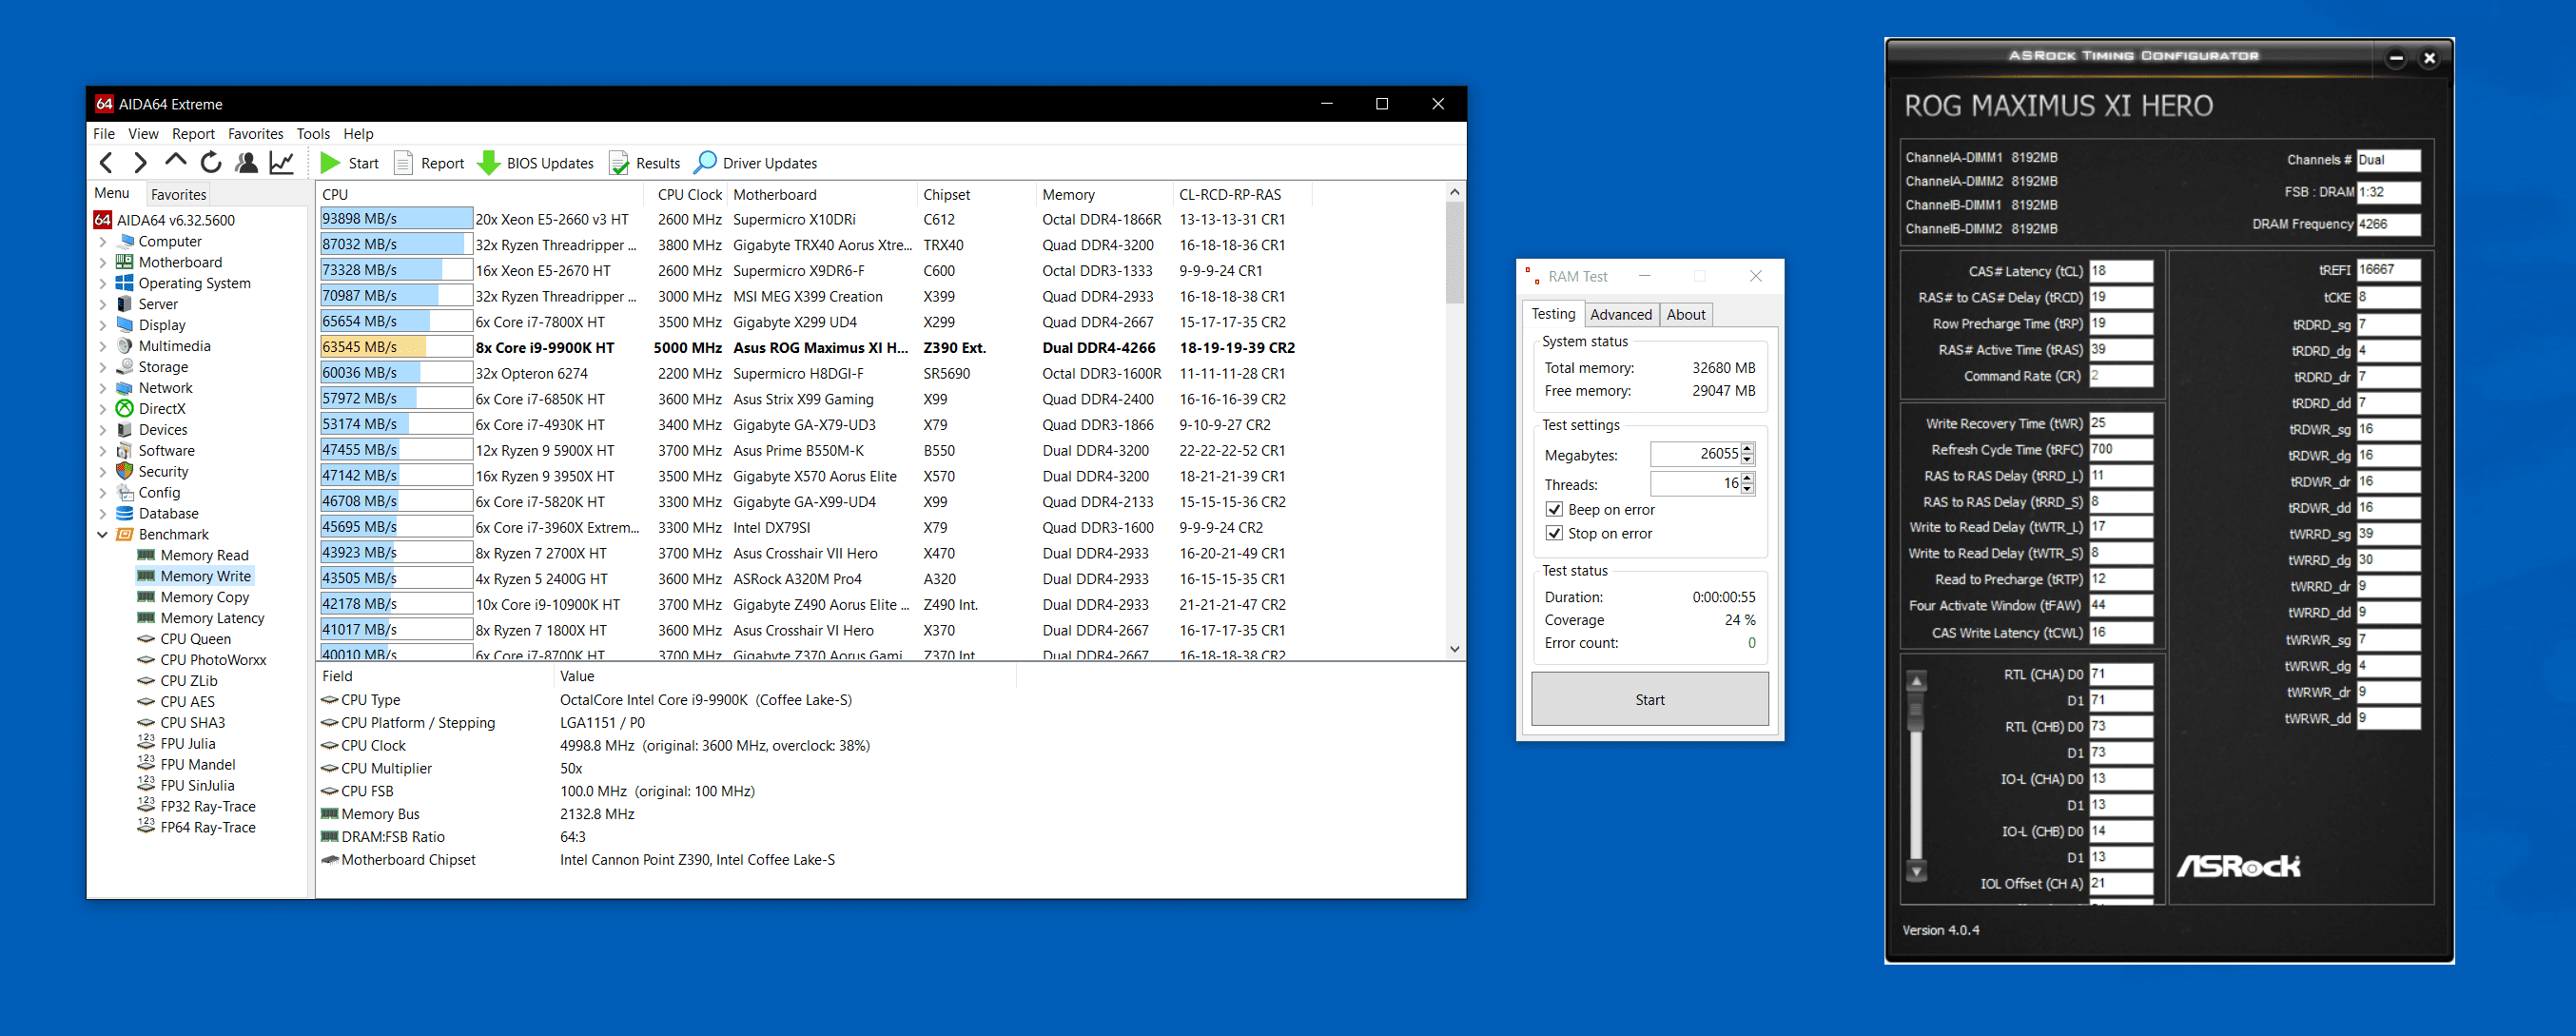The image size is (2576, 1036).
Task: Select the FP64 Ray-Trace benchmark
Action: click(208, 828)
